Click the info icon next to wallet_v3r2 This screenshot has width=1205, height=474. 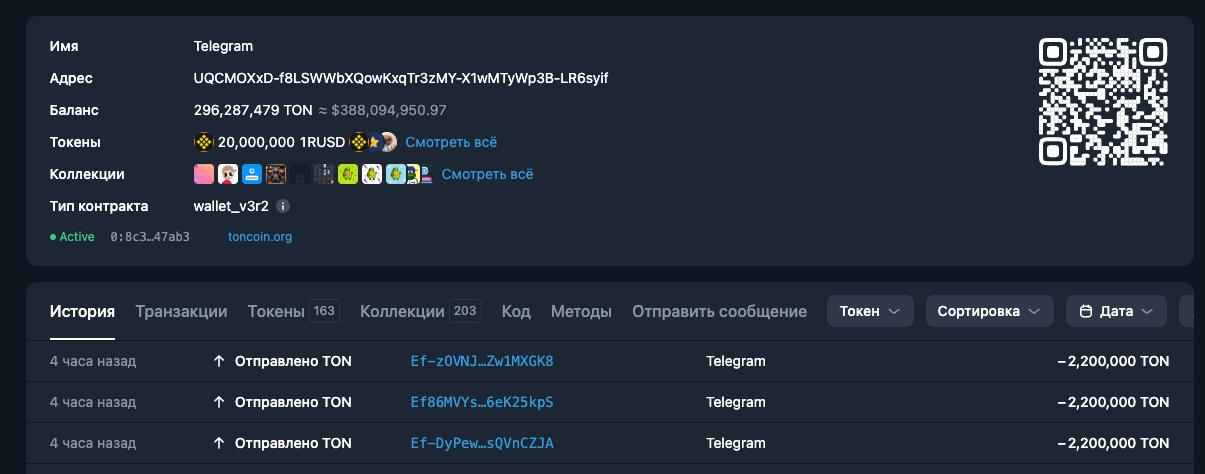283,206
